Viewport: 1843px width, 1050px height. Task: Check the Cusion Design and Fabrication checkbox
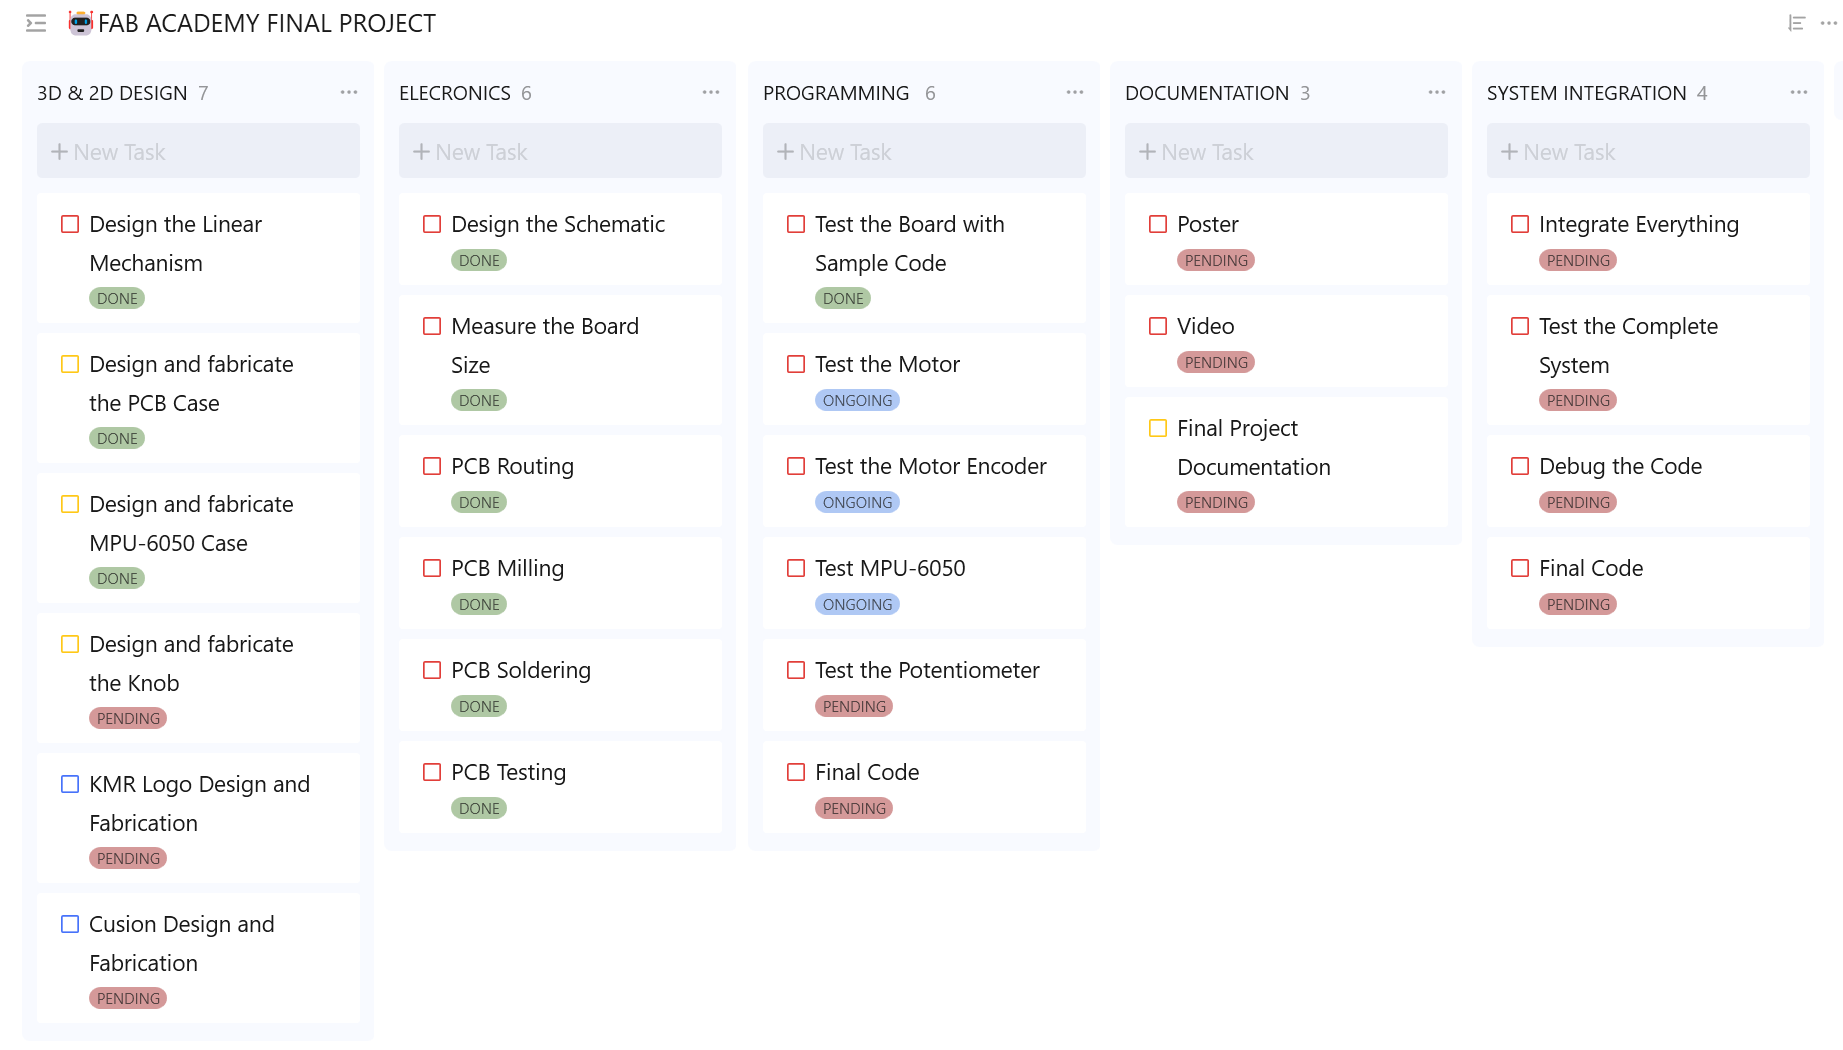click(x=70, y=924)
